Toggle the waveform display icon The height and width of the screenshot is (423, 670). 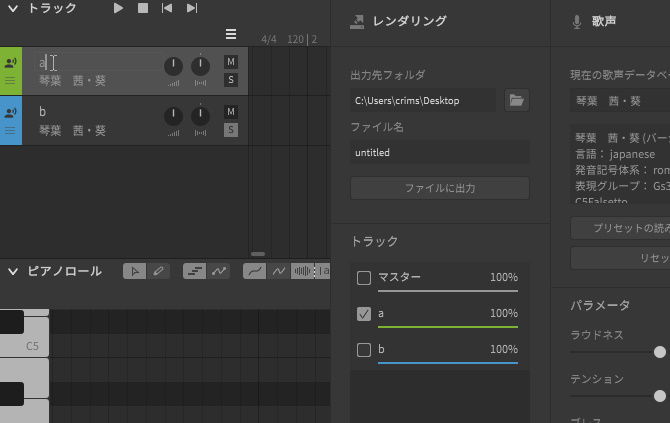click(302, 271)
